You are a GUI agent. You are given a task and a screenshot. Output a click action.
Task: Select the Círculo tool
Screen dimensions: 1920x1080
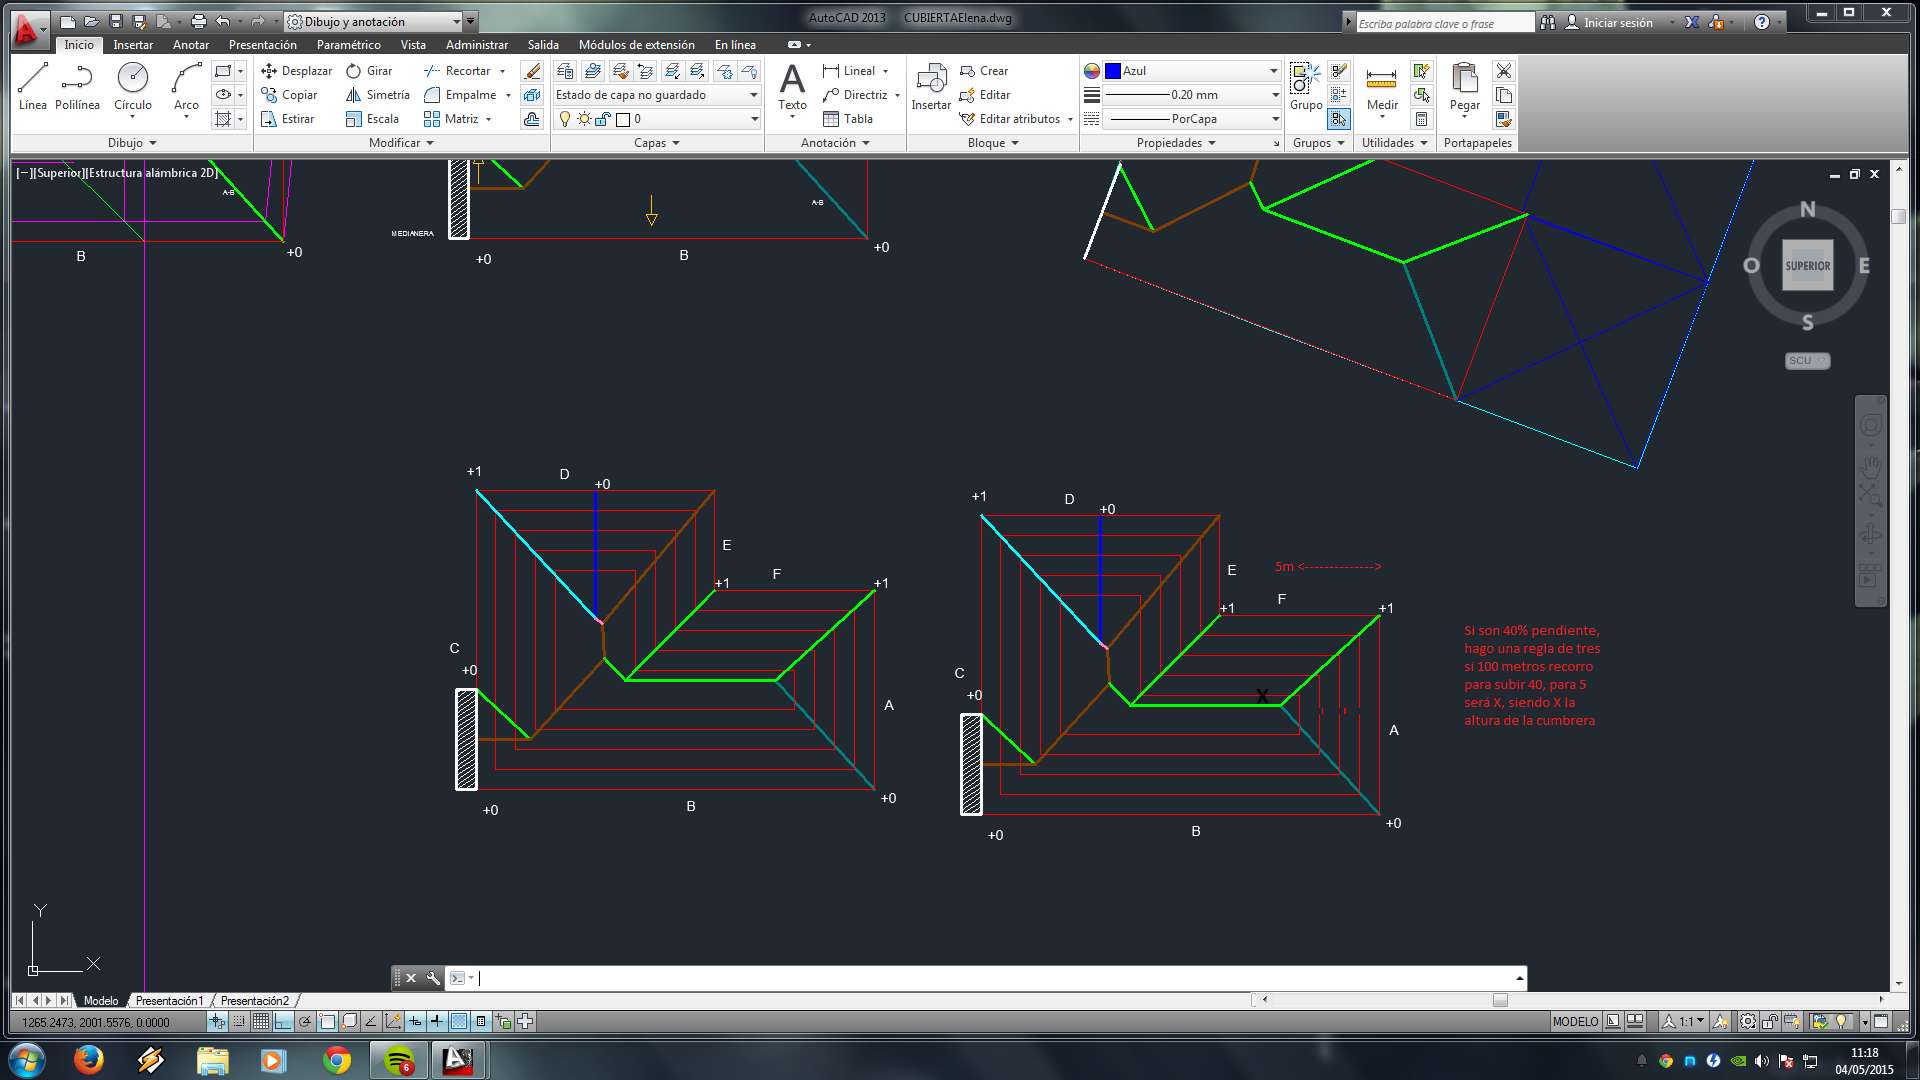click(x=132, y=86)
